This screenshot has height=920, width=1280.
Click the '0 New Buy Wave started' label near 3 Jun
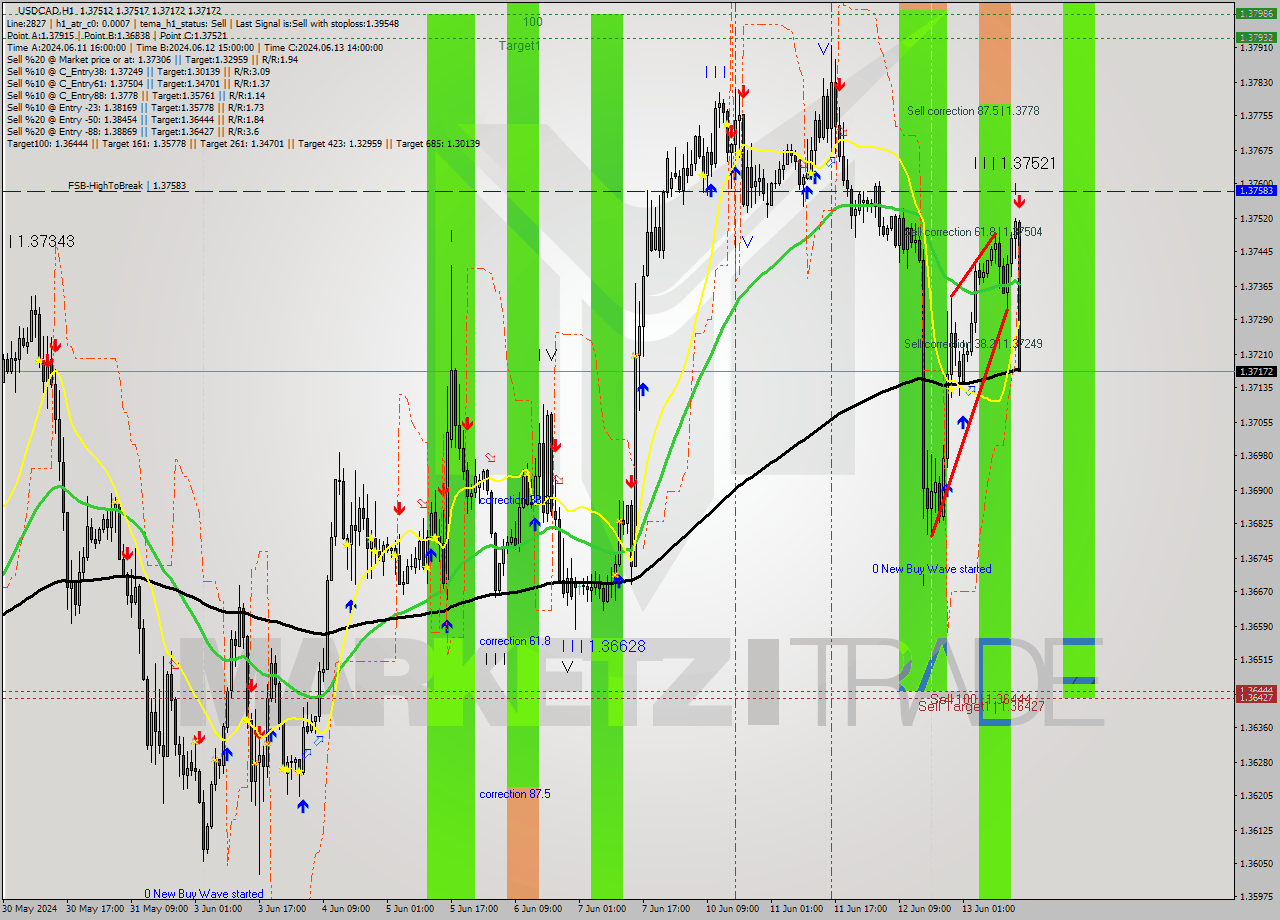[204, 894]
